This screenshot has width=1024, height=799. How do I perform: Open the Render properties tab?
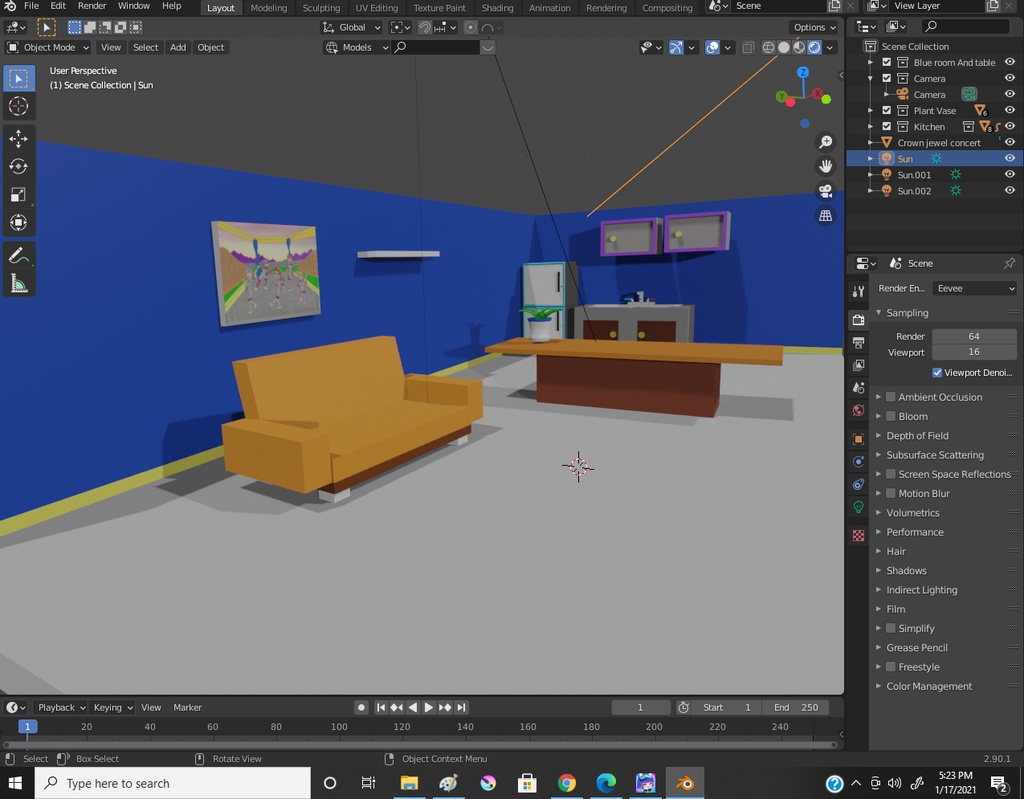858,319
